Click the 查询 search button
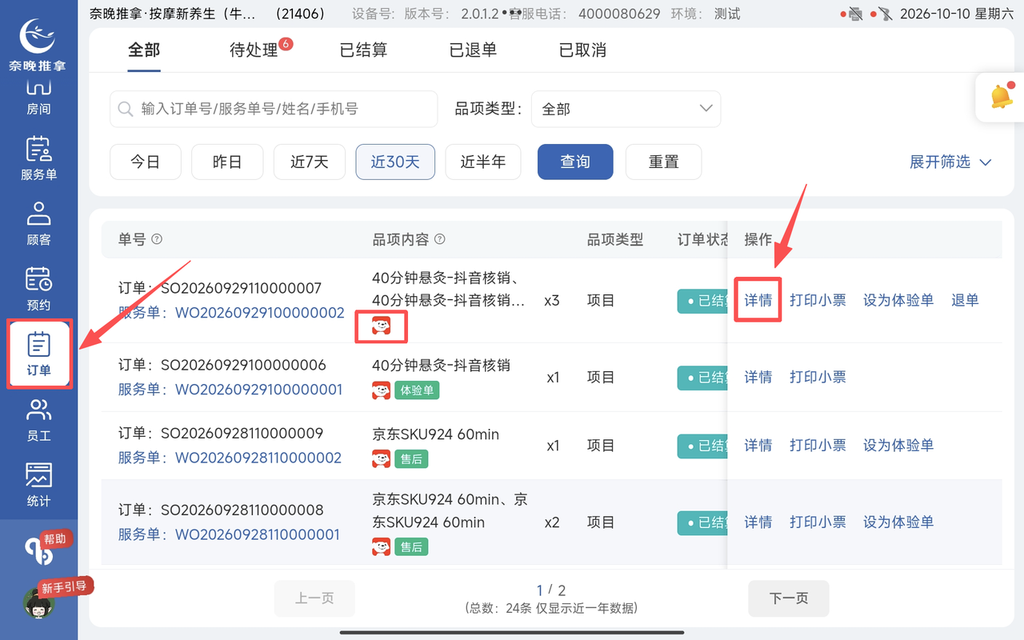The image size is (1024, 640). coord(575,161)
